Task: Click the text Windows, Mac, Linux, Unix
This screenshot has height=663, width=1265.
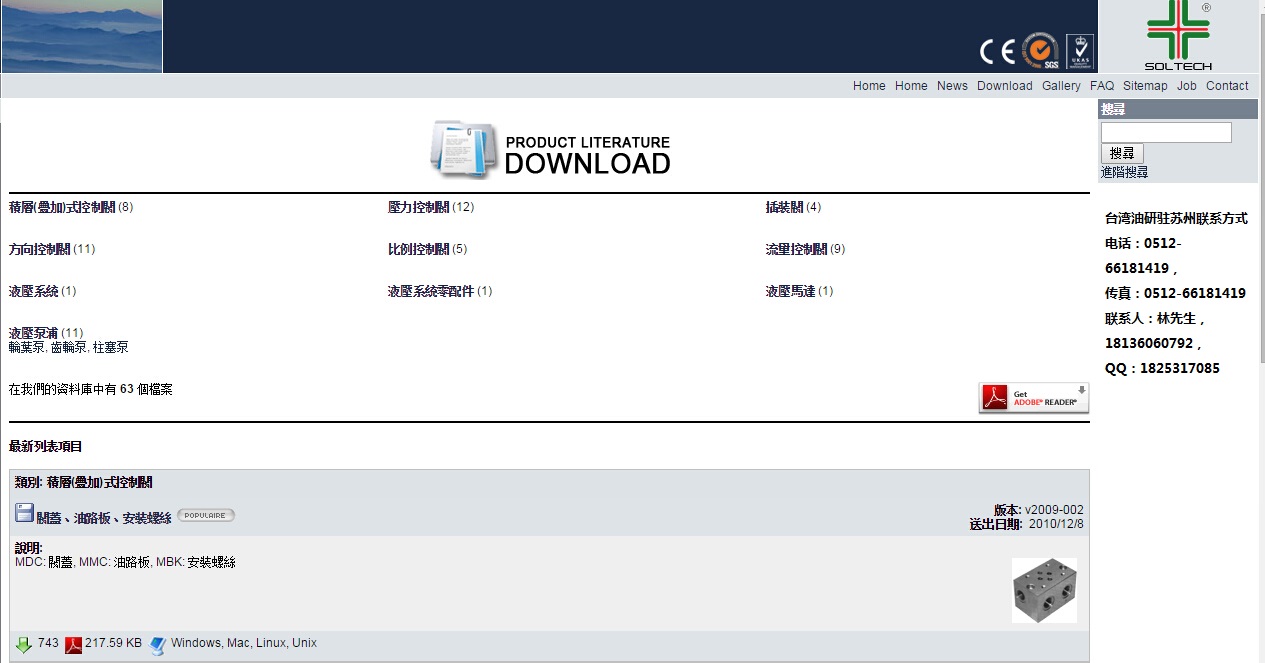Action: point(244,643)
